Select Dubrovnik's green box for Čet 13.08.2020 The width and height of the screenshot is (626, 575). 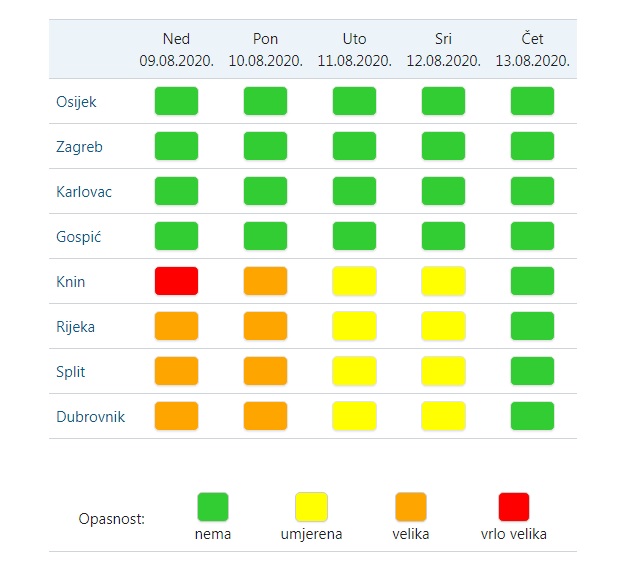pos(533,416)
